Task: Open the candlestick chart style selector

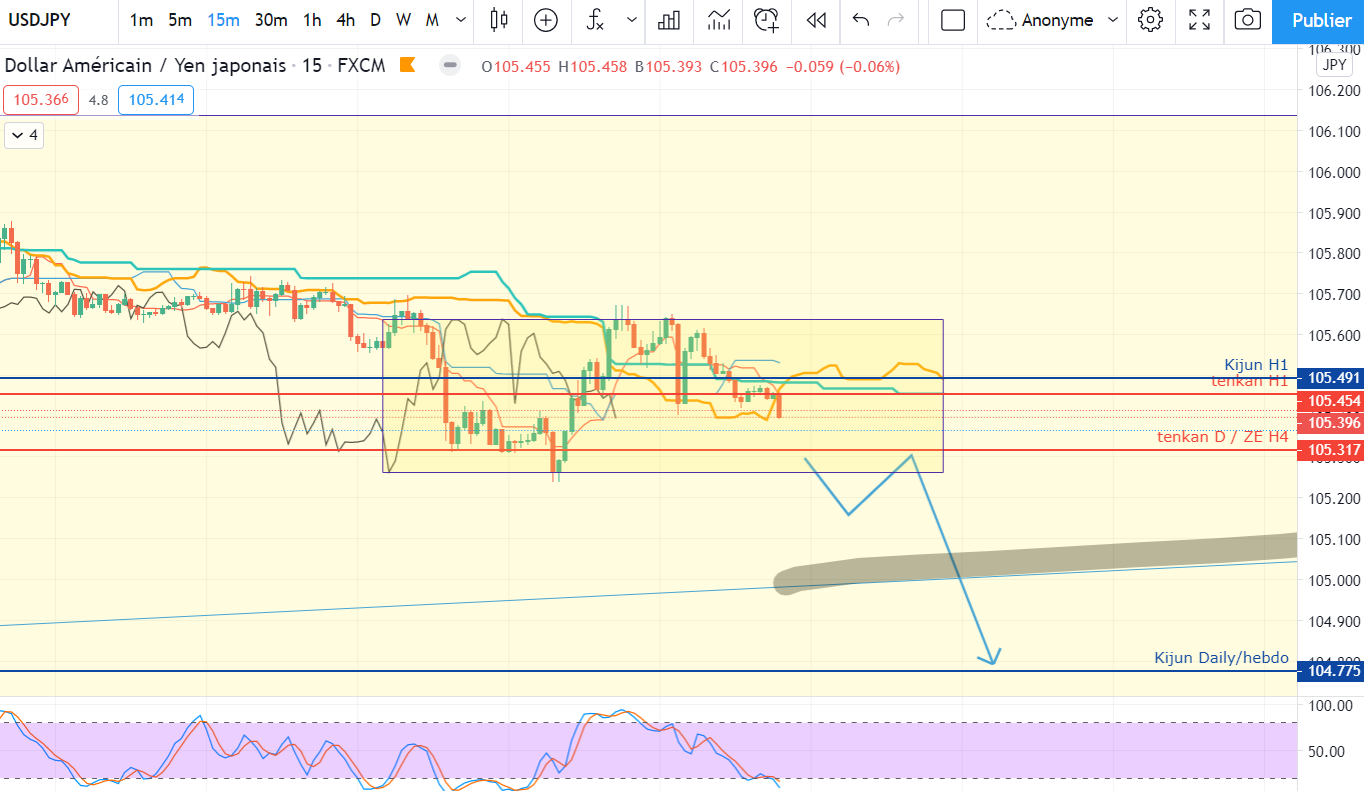Action: click(x=500, y=20)
